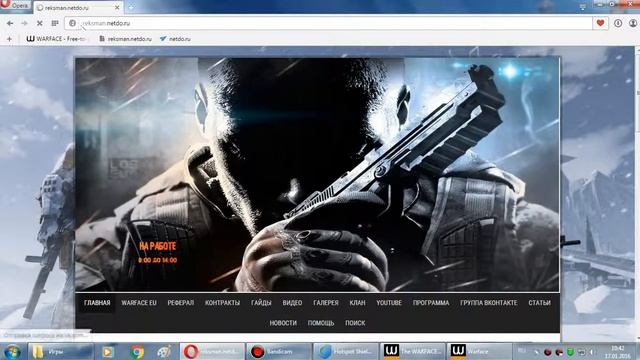Switch to the Opera taskbar button
This screenshot has height=360, width=640.
click(x=212, y=351)
